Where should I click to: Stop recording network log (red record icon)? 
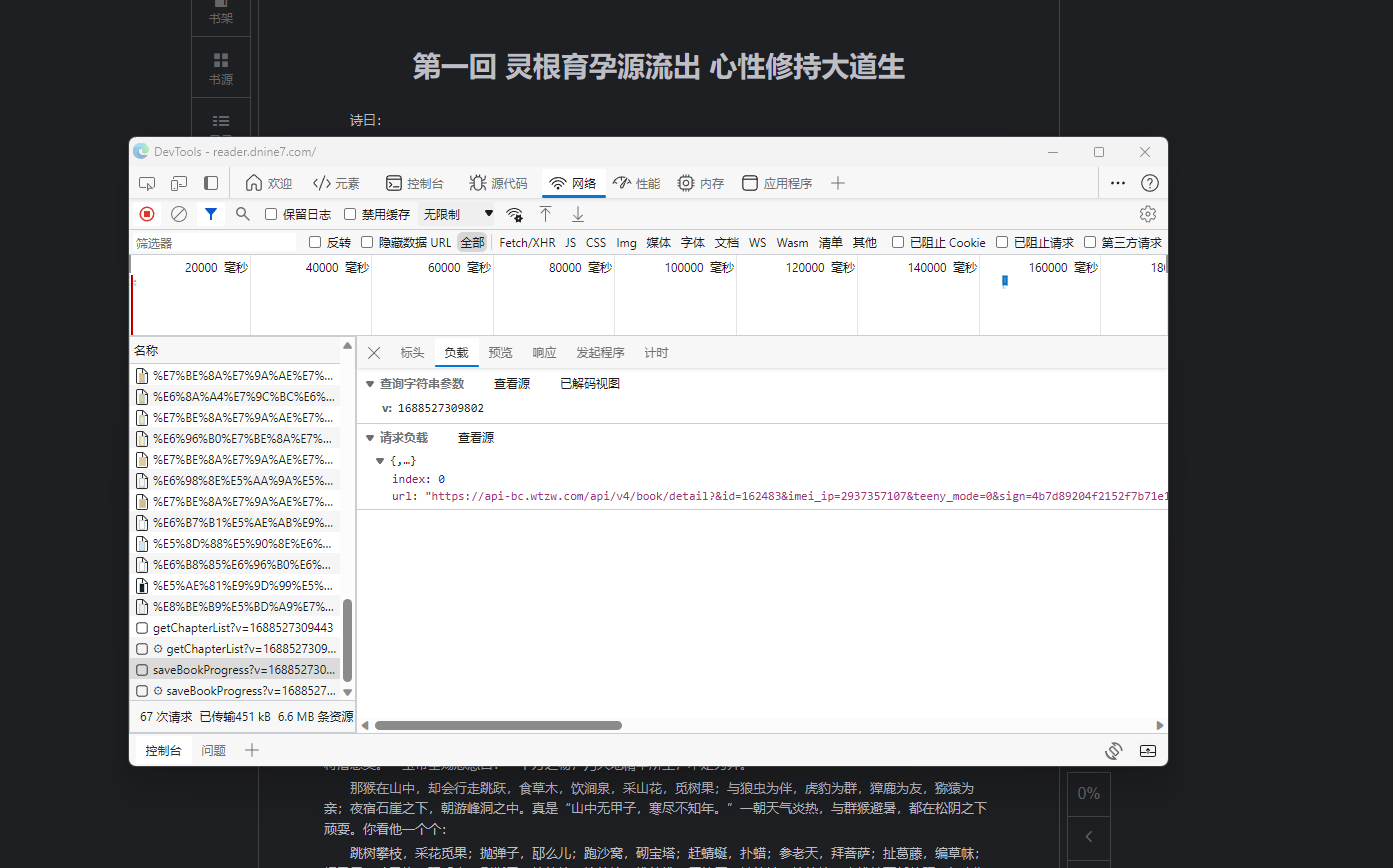point(147,213)
